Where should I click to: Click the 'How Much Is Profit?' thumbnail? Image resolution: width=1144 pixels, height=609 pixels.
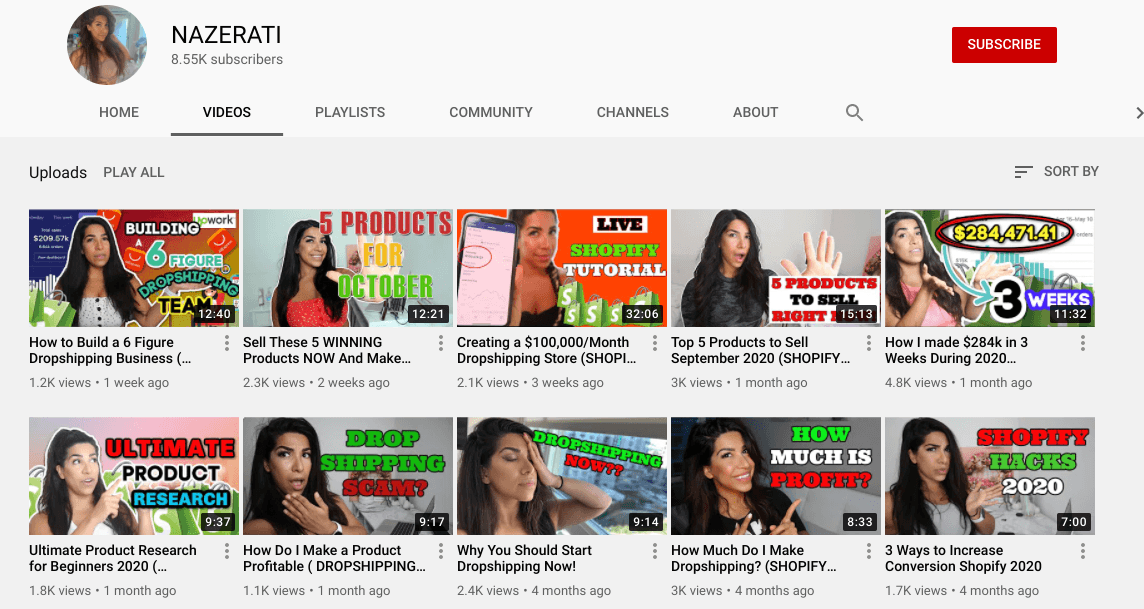[x=776, y=476]
